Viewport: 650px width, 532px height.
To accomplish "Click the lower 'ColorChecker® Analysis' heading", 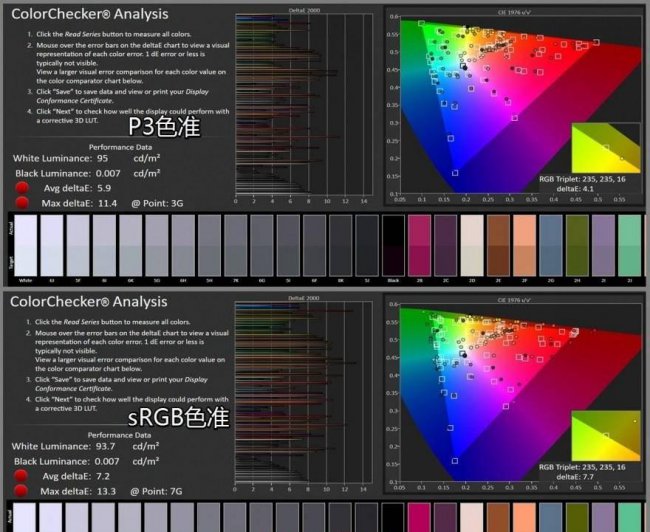I will click(x=89, y=301).
